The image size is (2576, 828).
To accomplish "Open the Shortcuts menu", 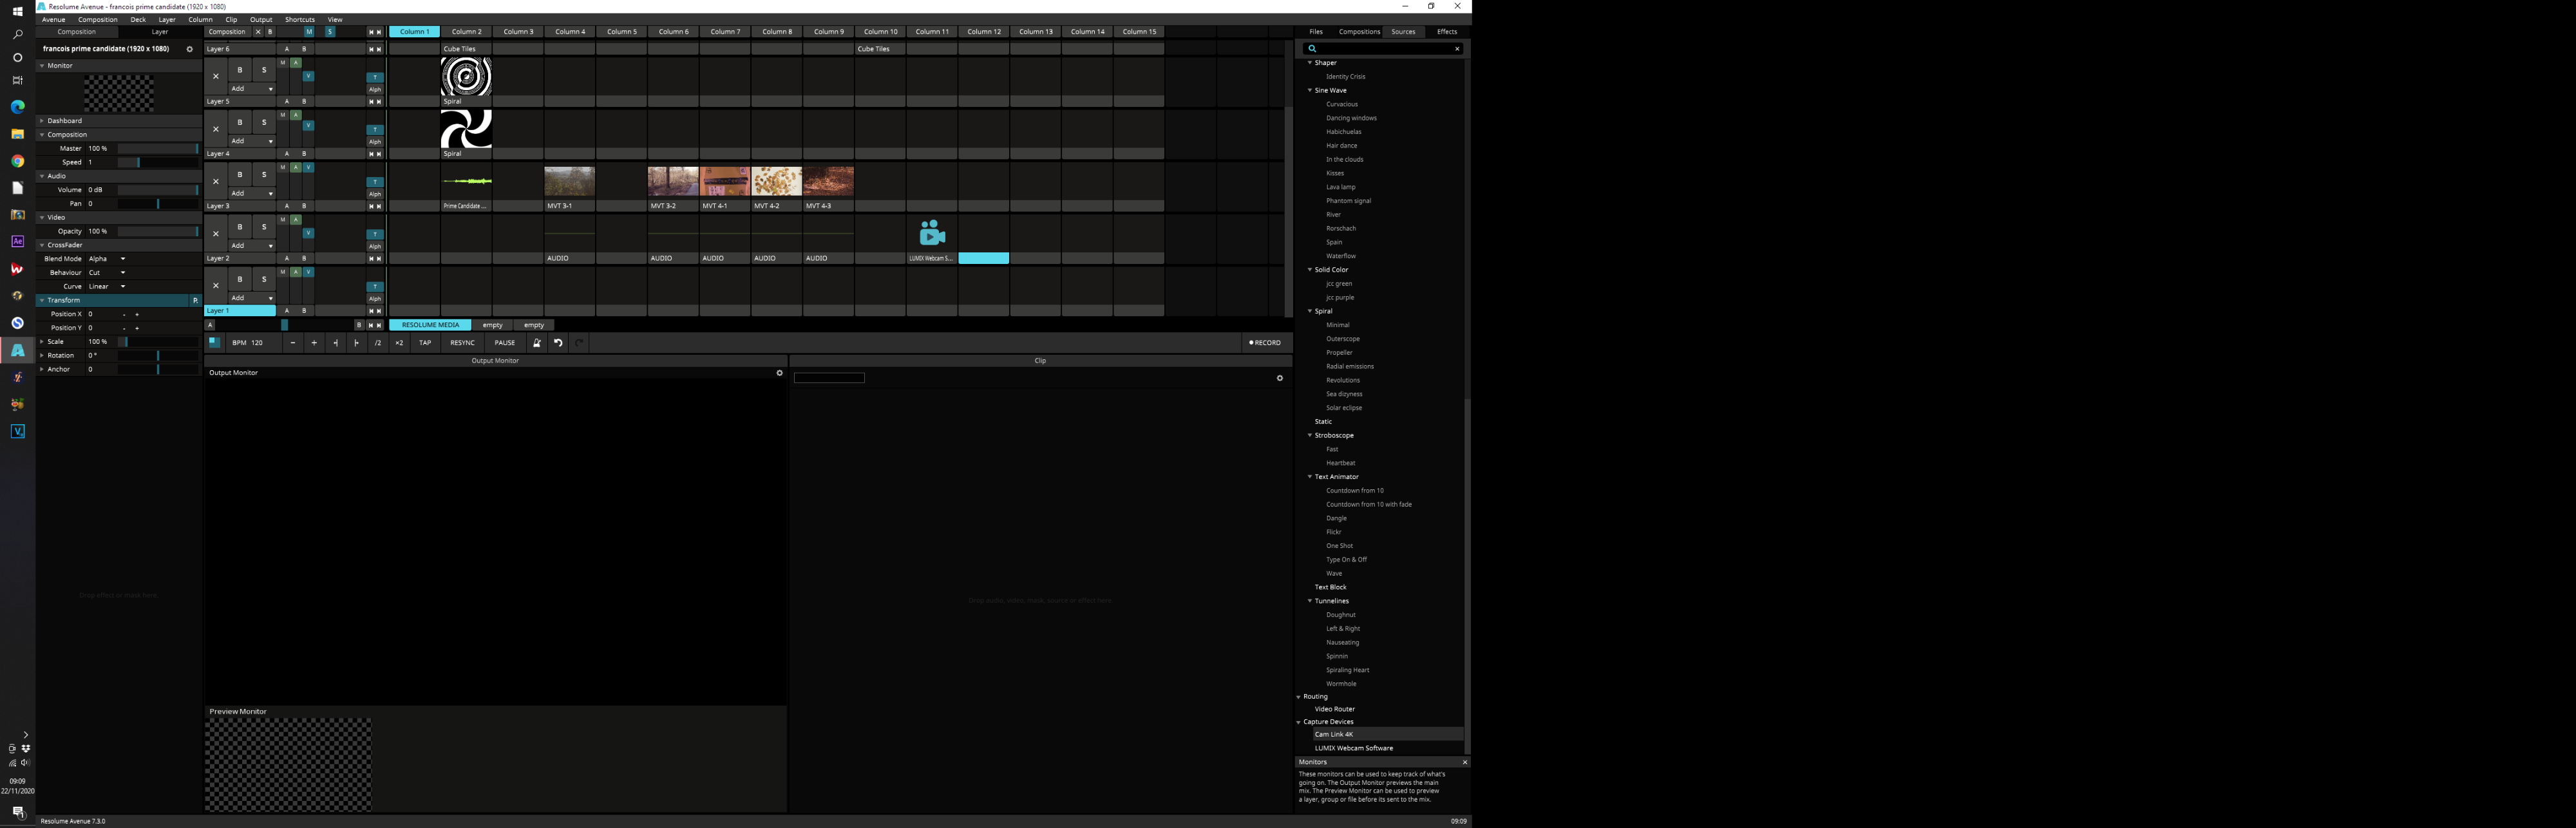I will (299, 20).
